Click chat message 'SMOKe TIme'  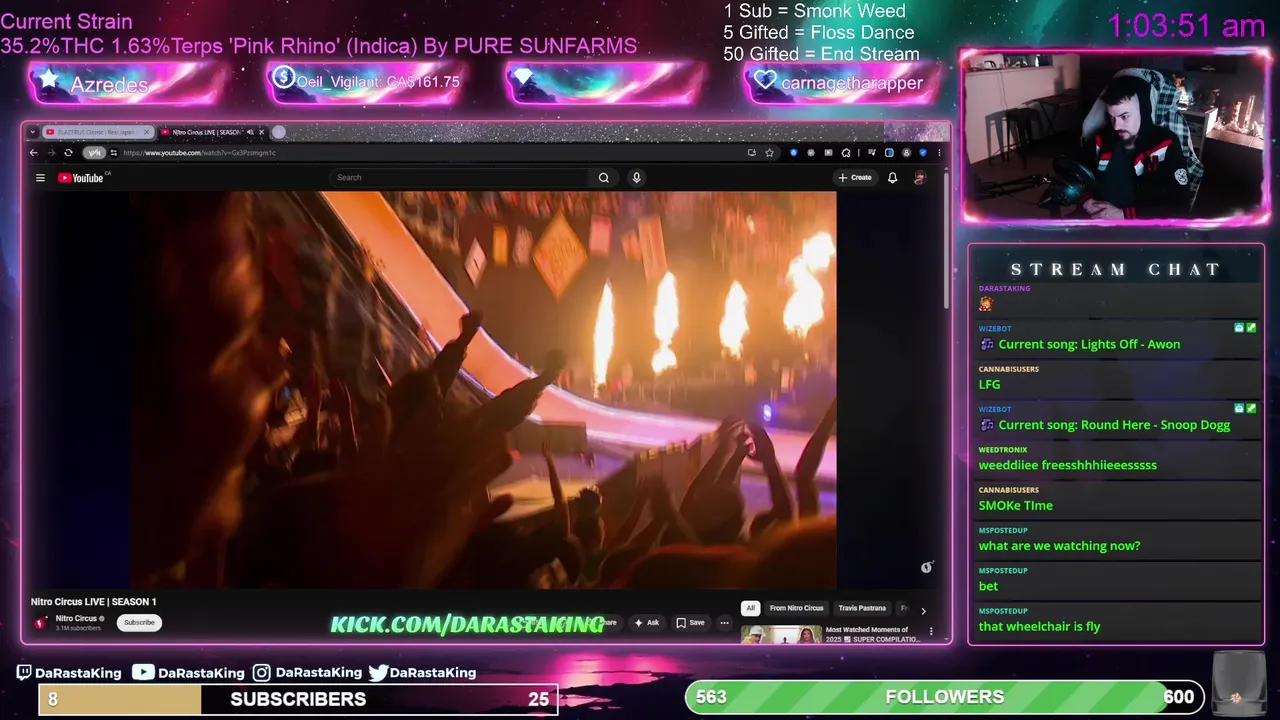(1015, 505)
